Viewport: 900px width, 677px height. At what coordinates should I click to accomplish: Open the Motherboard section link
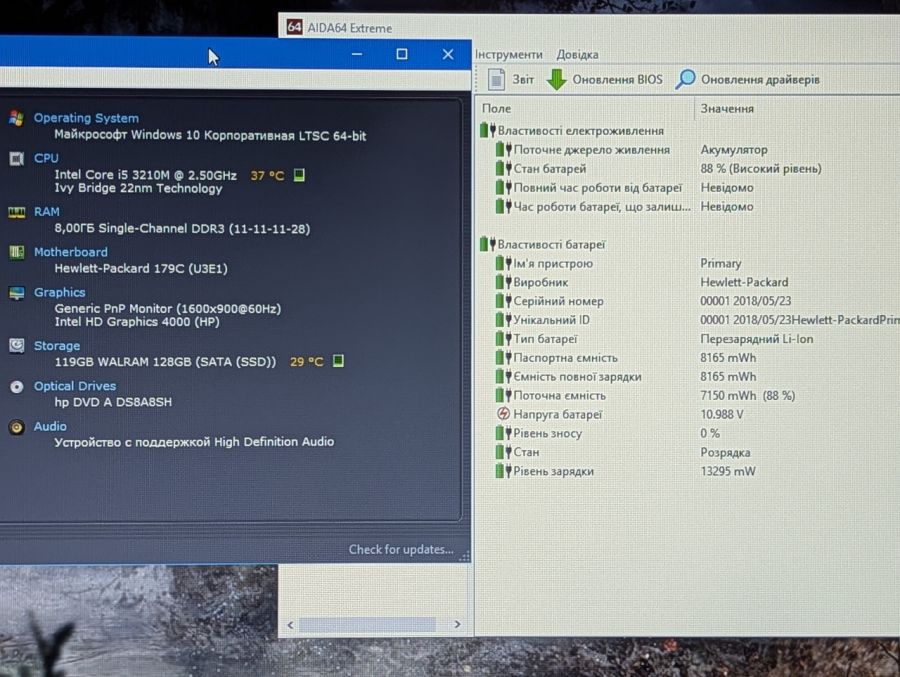click(71, 252)
